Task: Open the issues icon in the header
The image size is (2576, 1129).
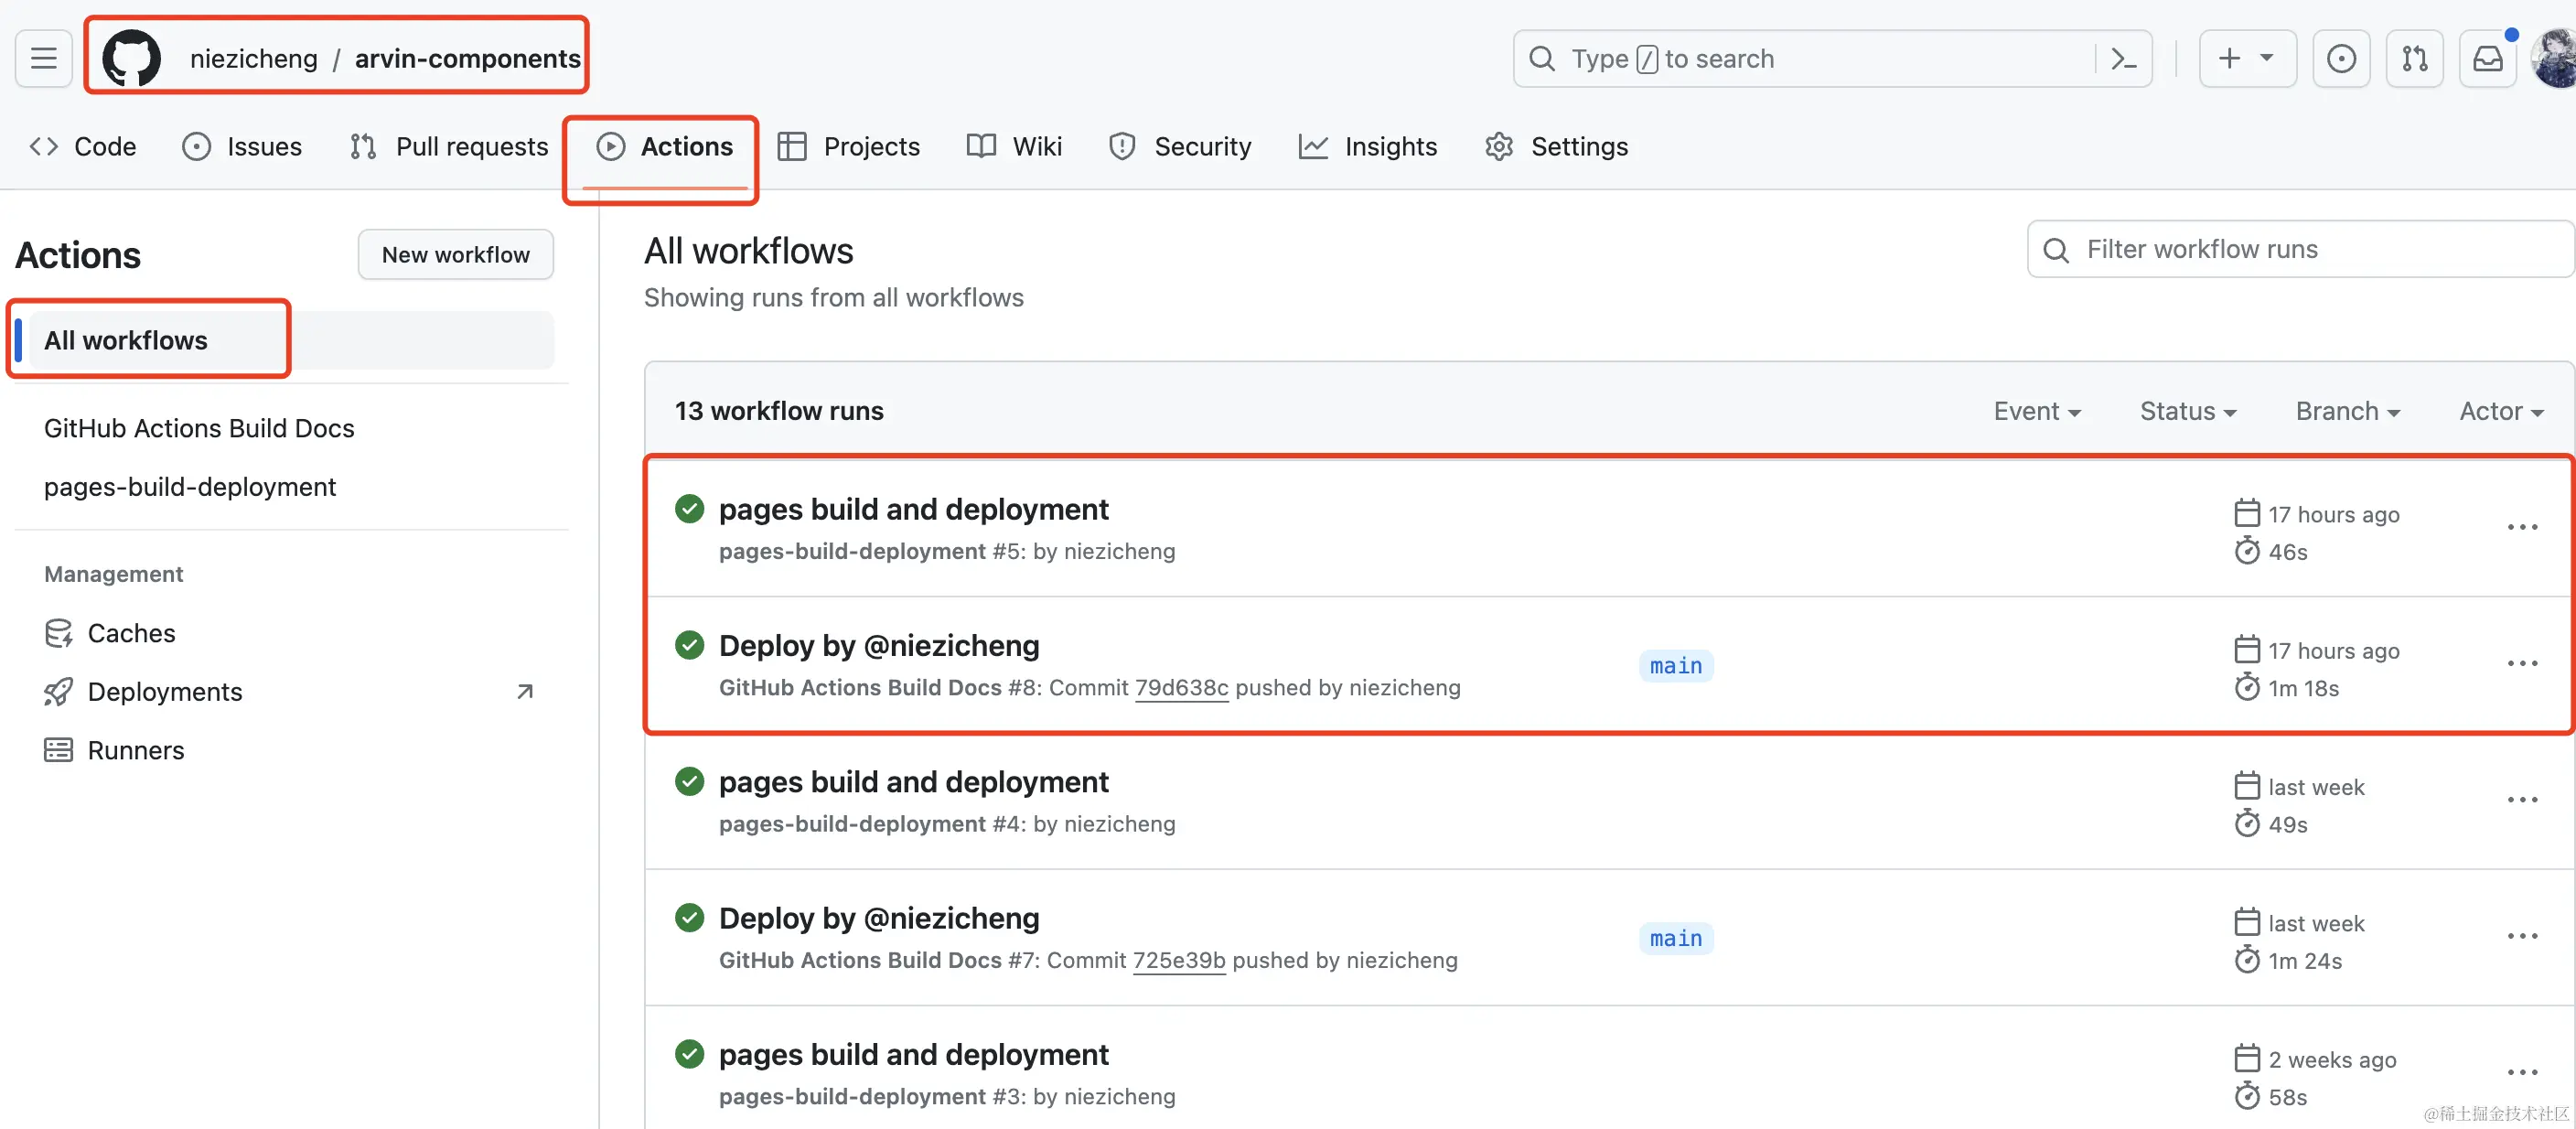Action: (x=2341, y=59)
